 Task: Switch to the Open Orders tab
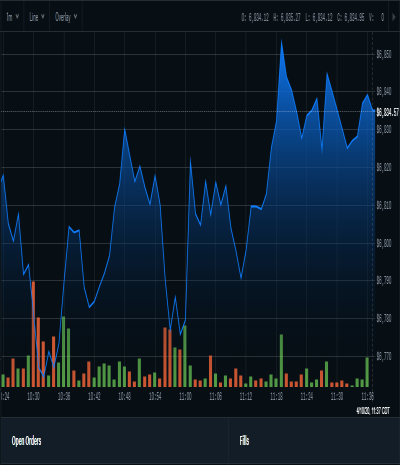pos(26,441)
